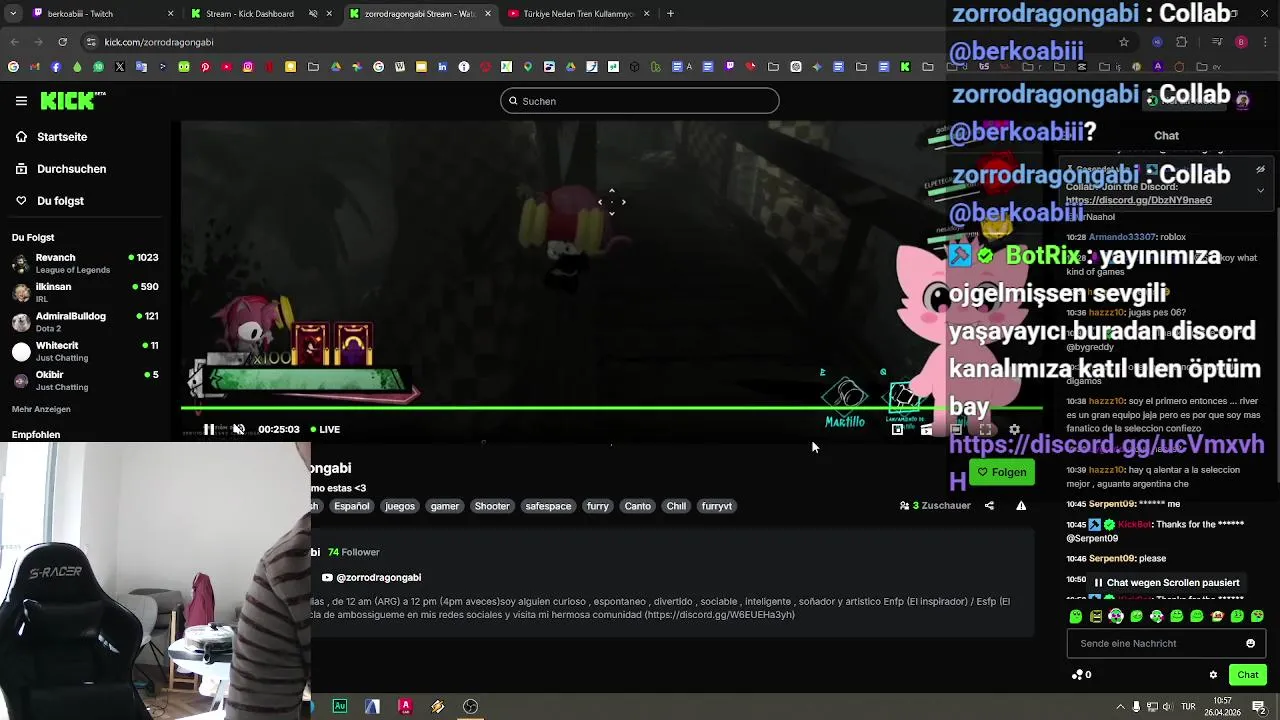Open the Kick hamburger menu

pyautogui.click(x=21, y=101)
